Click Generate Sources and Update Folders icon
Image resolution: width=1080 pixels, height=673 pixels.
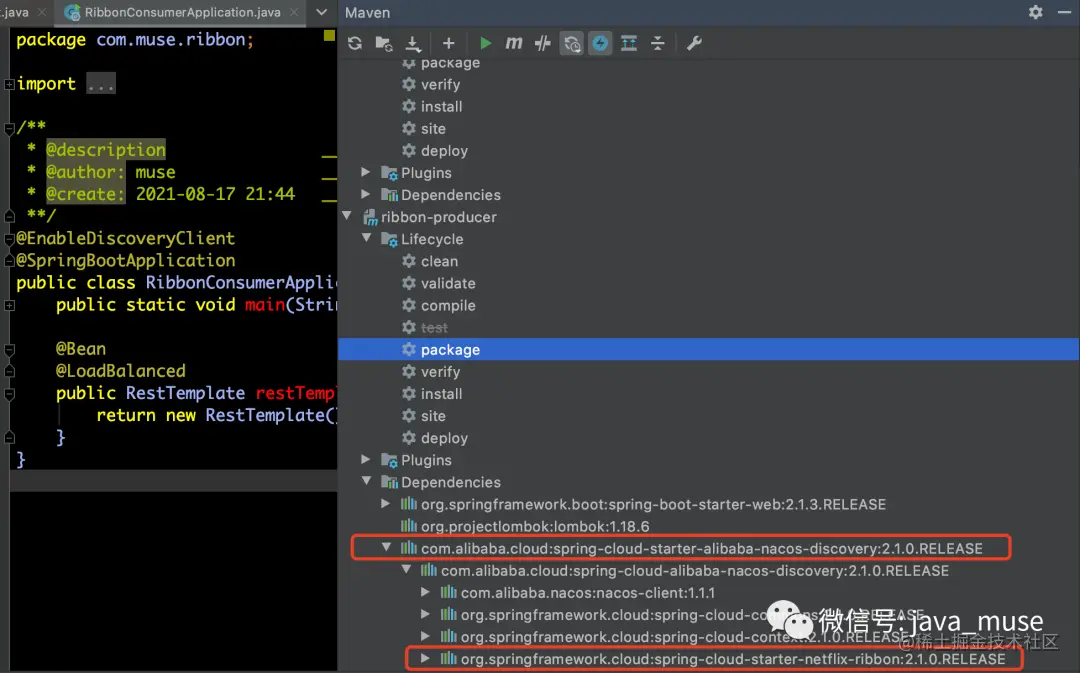pos(384,43)
